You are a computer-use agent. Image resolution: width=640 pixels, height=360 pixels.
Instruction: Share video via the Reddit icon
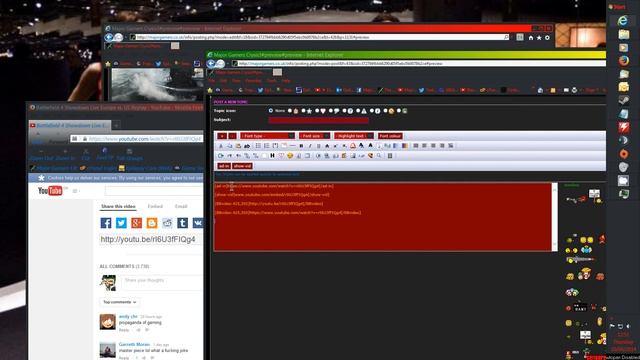[167, 223]
